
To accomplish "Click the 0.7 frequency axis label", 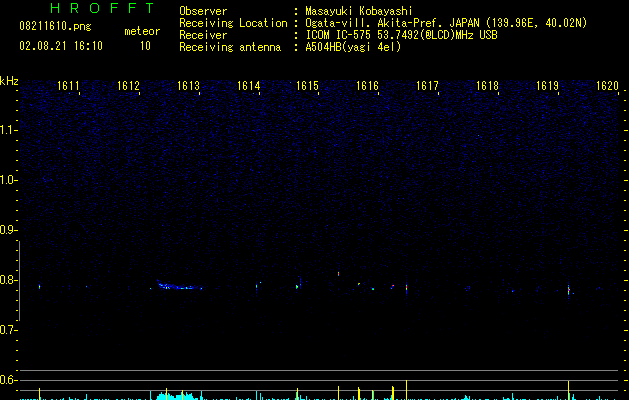I will point(8,330).
